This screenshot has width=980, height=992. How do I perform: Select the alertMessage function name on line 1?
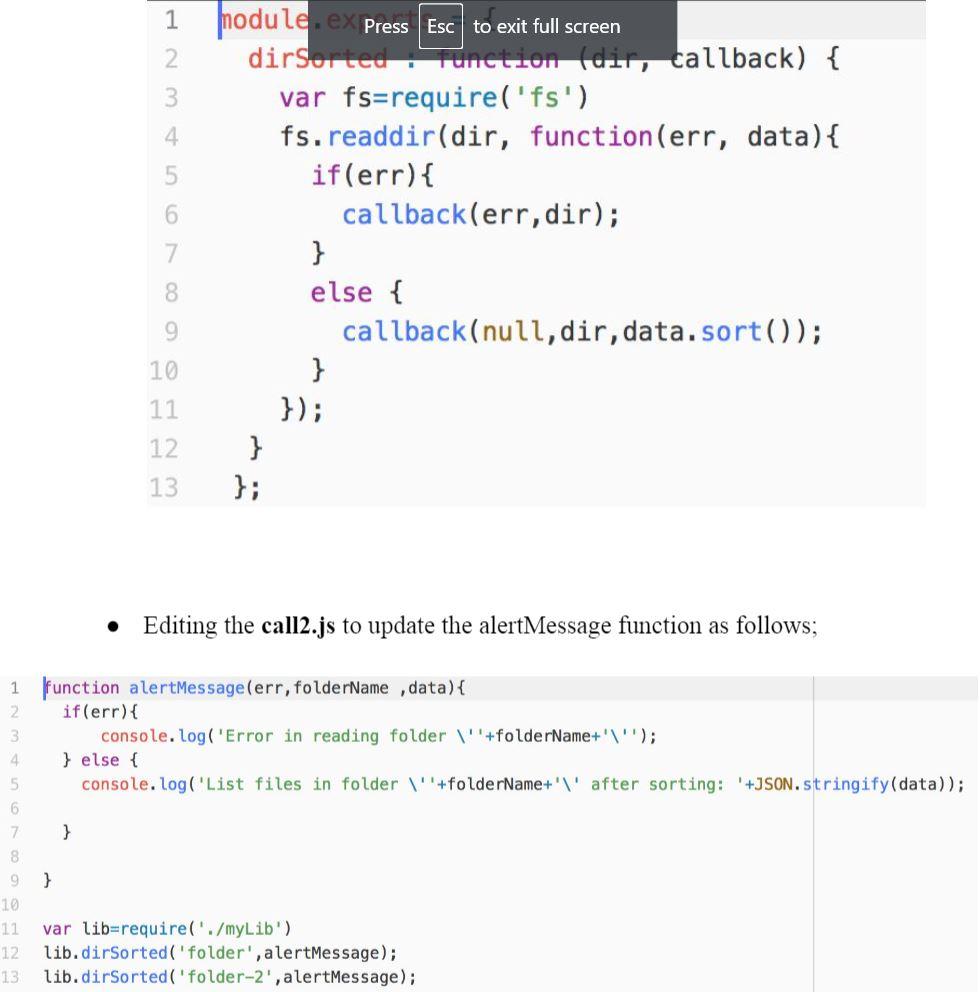186,687
